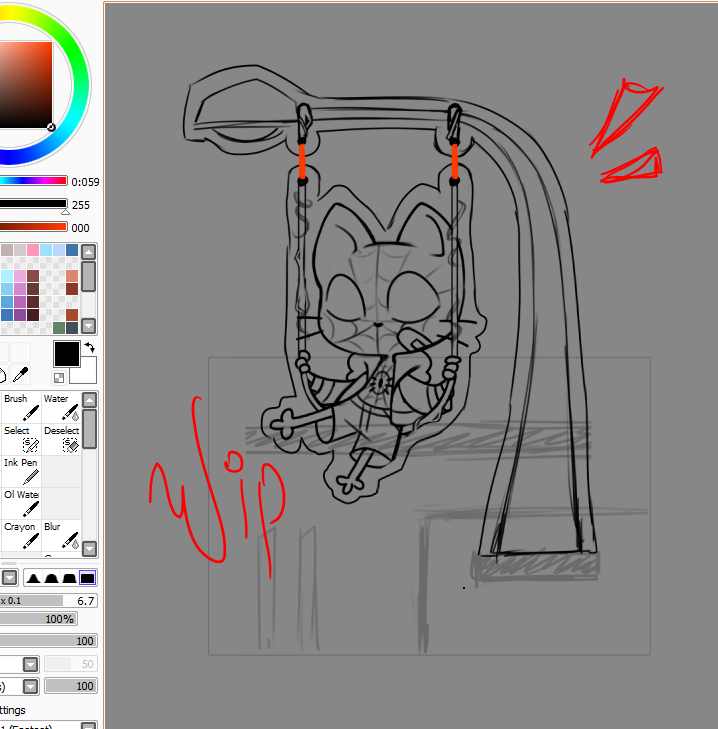Click the saturation slider showing 255
This screenshot has width=718, height=729.
pos(33,204)
